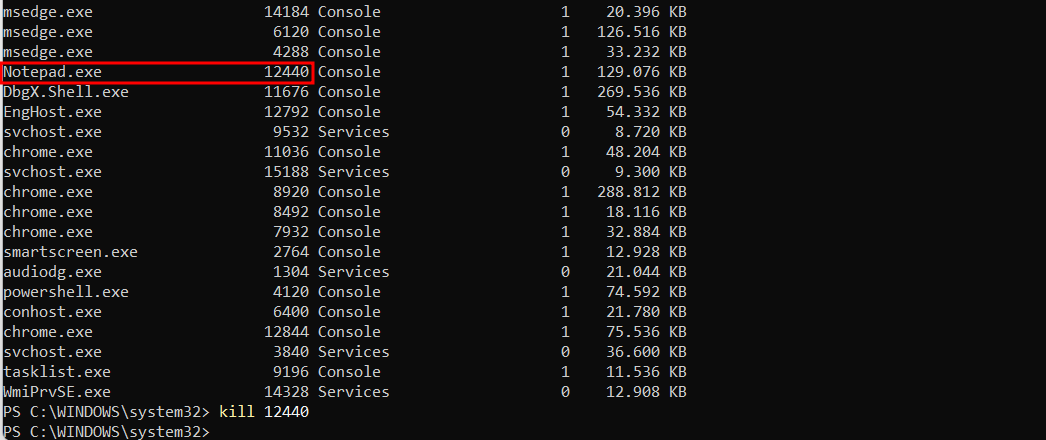Viewport: 1046px width, 440px height.
Task: Click the DbgX.Shell.exe process name
Action: pyautogui.click(x=65, y=92)
